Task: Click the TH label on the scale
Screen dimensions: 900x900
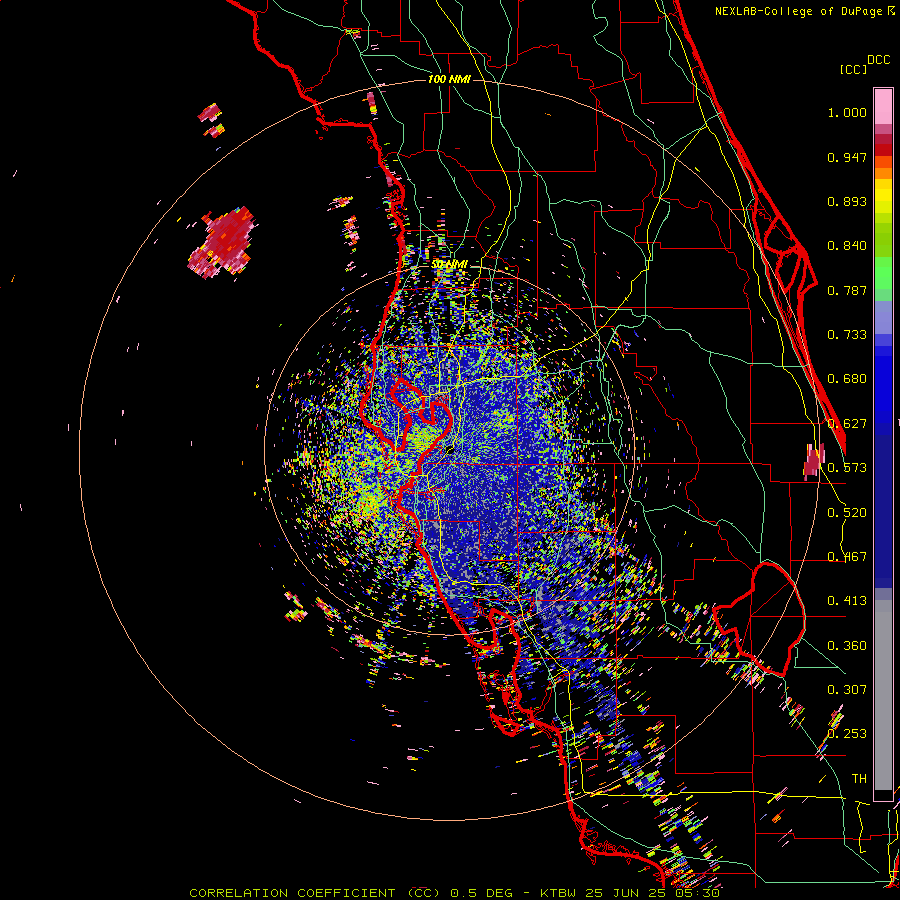Action: pyautogui.click(x=859, y=778)
